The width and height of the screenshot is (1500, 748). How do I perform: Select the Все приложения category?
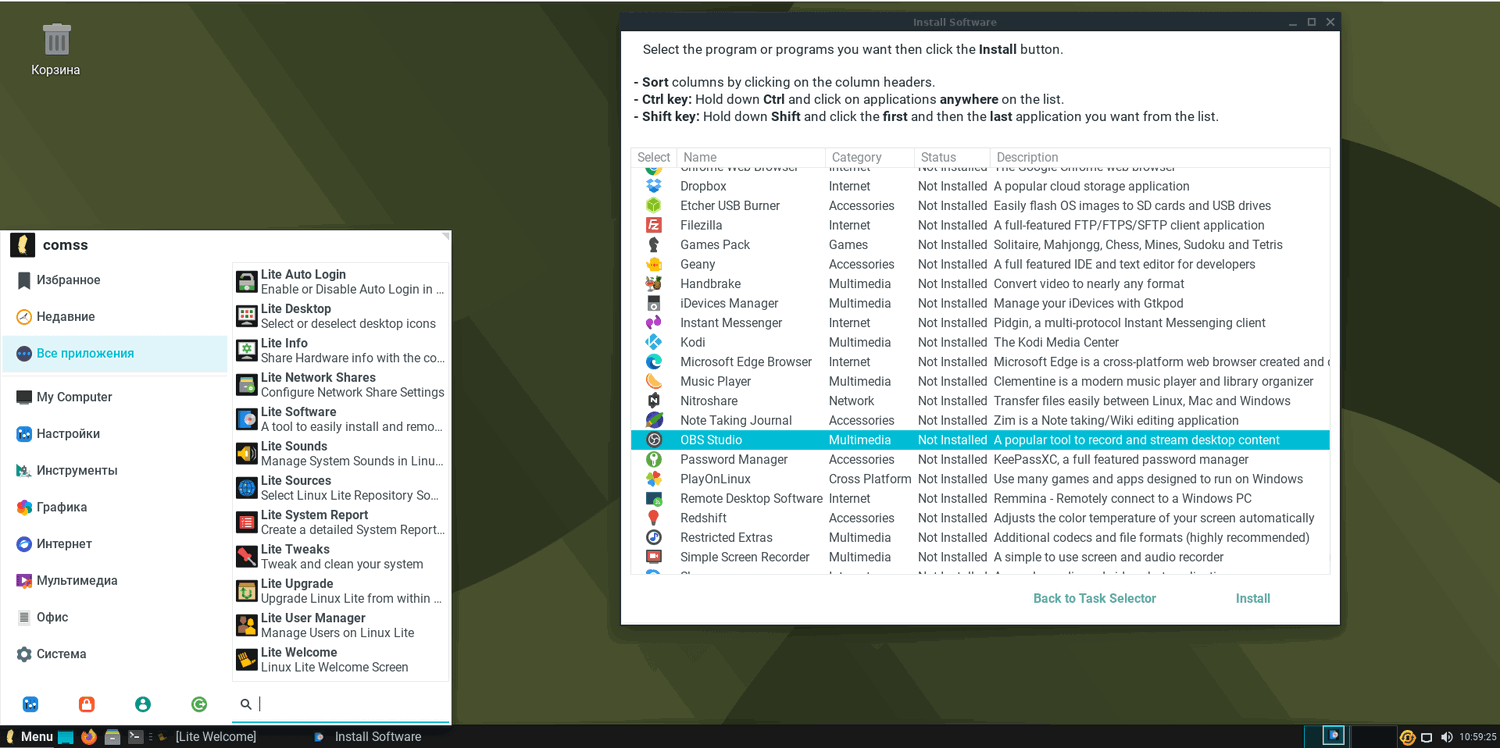[116, 353]
